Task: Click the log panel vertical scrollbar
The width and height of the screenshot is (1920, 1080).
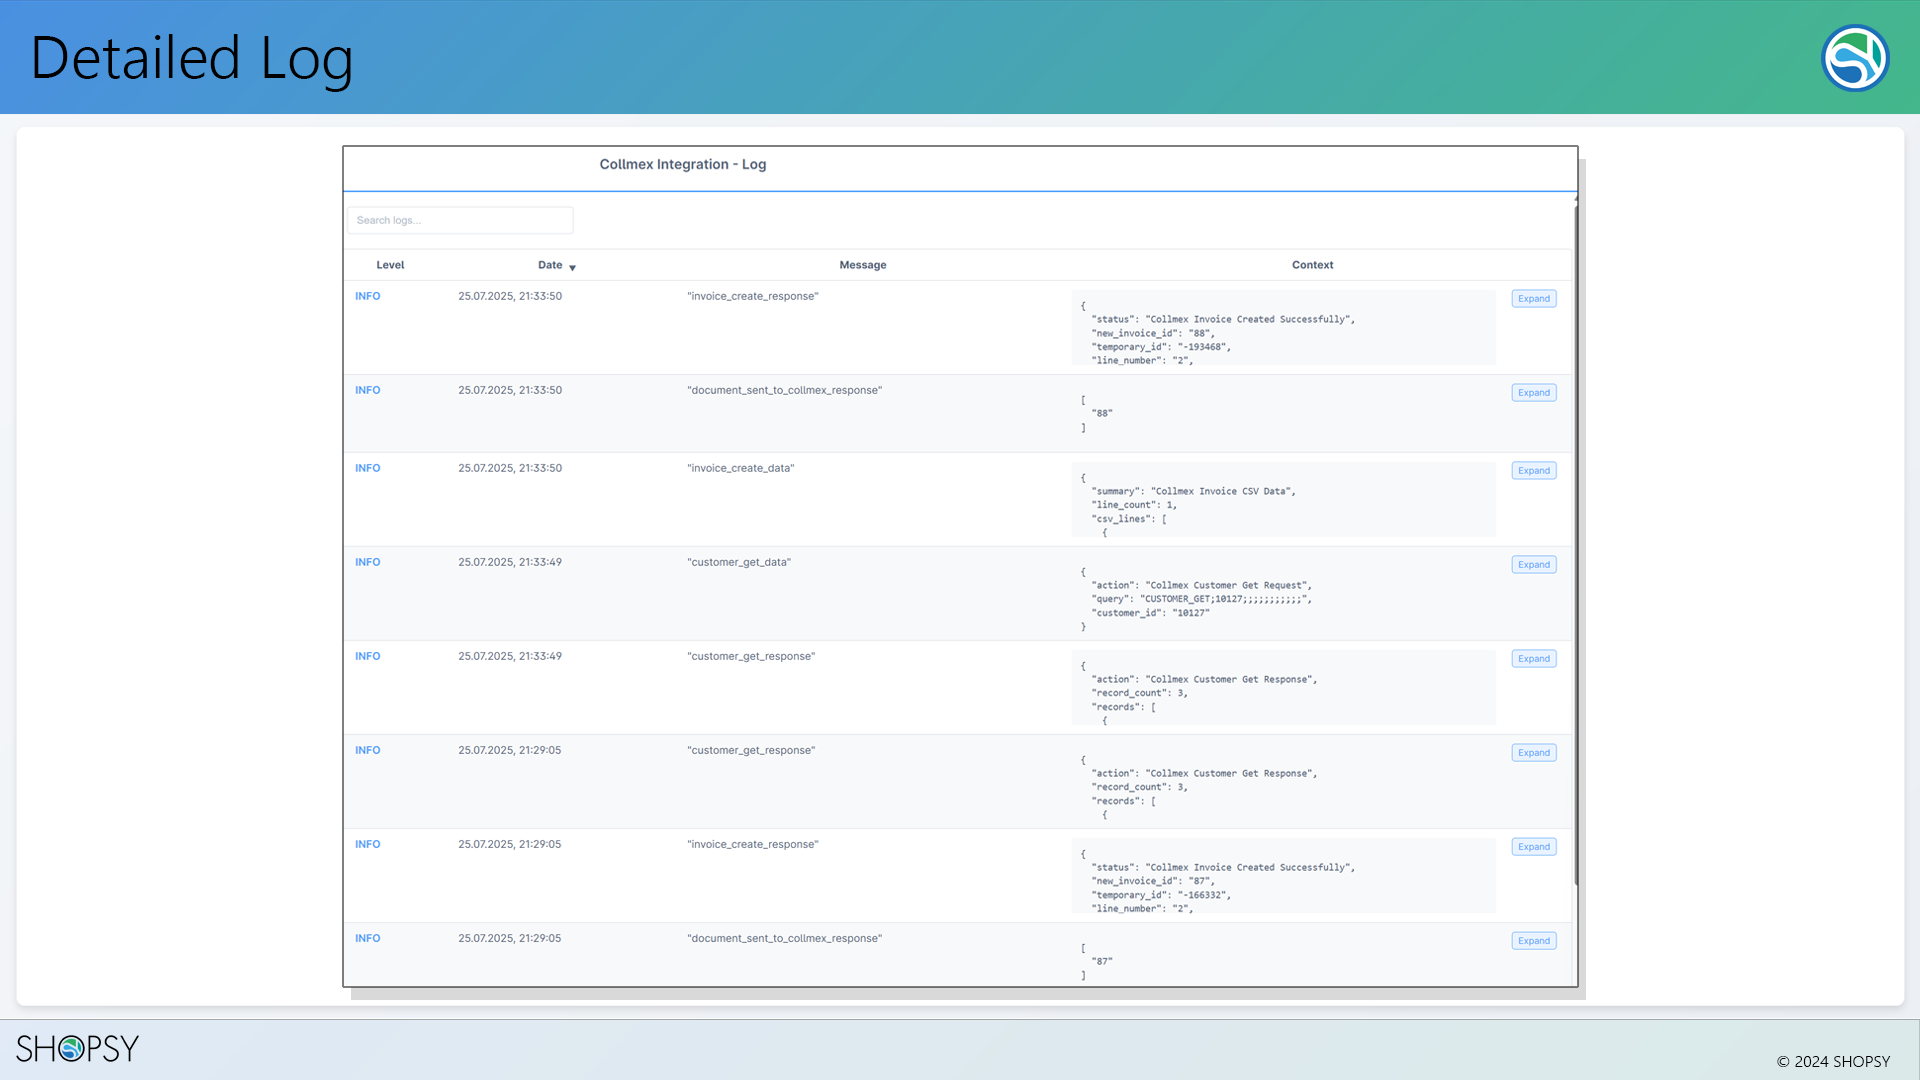Action: 1576,545
